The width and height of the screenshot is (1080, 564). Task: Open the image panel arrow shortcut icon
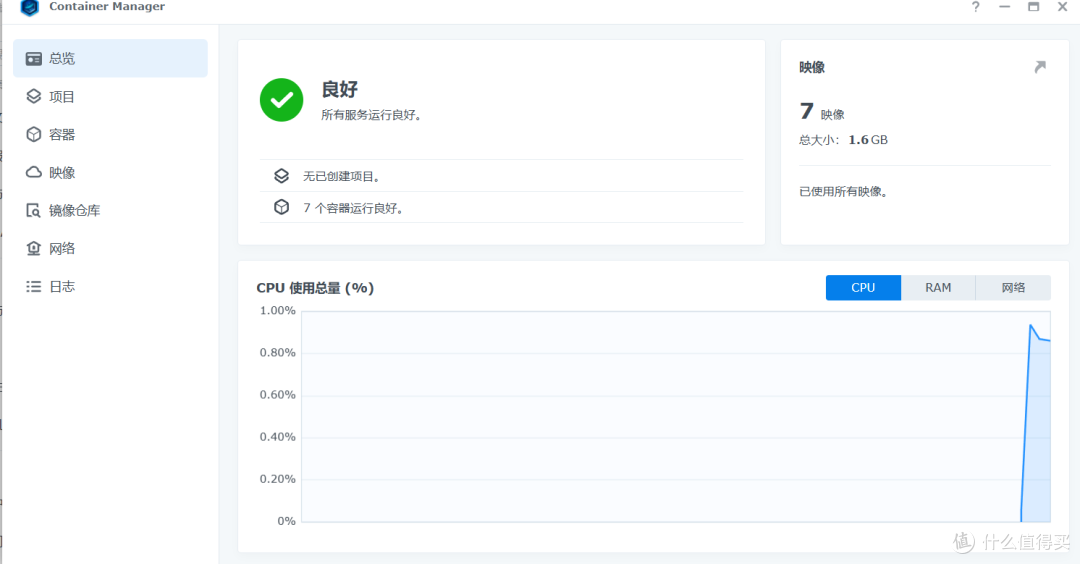pyautogui.click(x=1040, y=67)
